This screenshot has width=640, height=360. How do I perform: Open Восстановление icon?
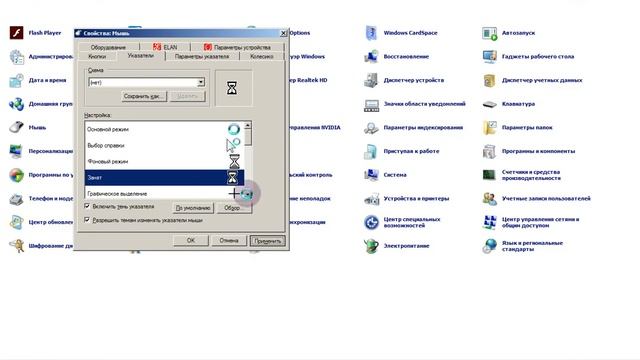coord(371,56)
